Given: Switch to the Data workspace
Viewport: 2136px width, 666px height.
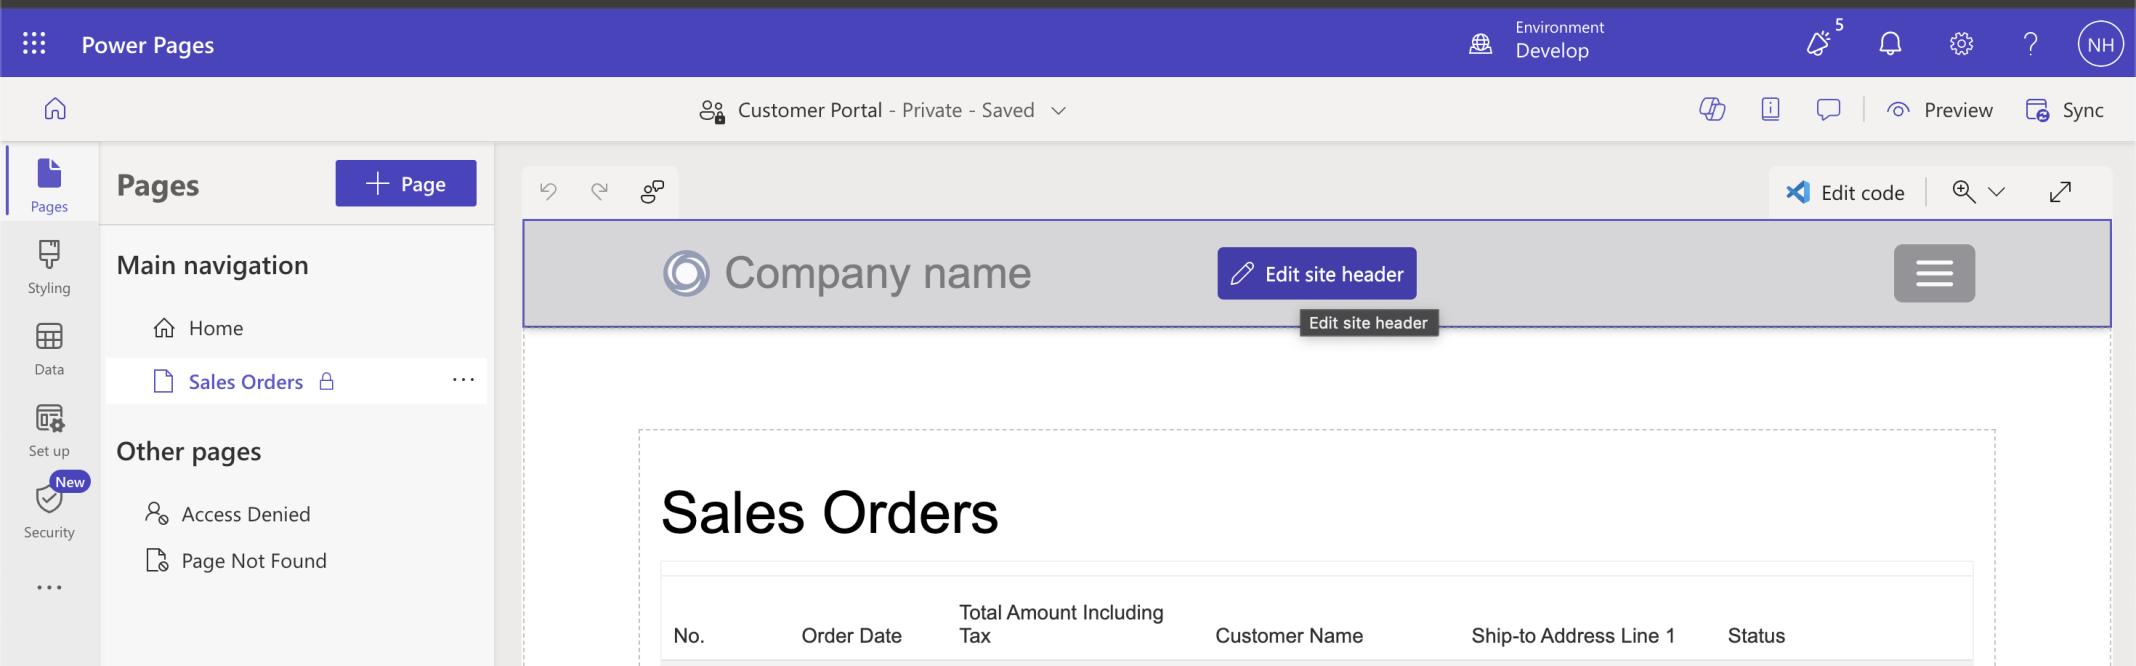Looking at the screenshot, I should pos(49,348).
